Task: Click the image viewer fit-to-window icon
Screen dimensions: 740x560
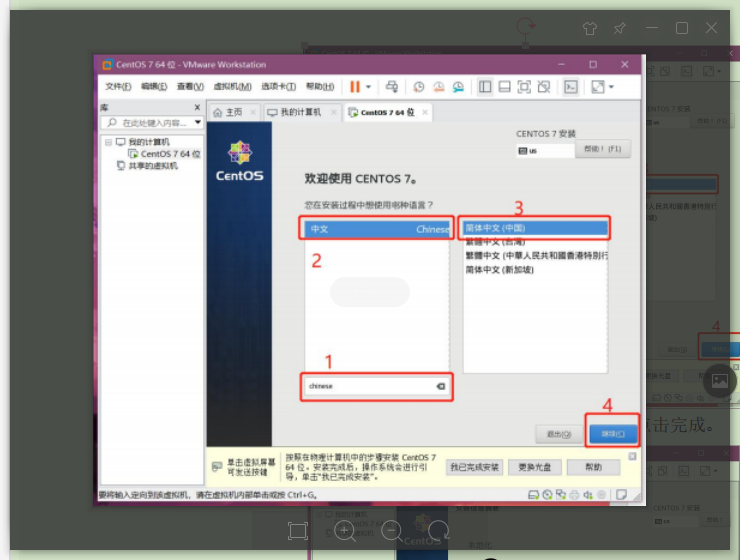Action: tap(298, 531)
